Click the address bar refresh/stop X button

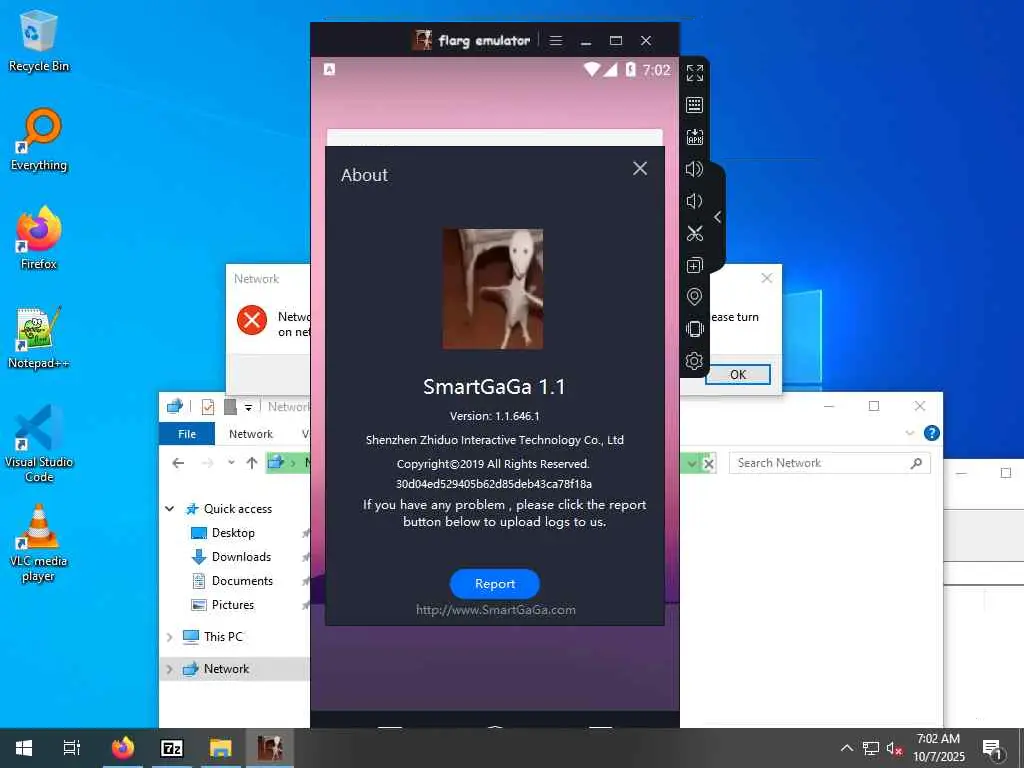click(709, 464)
